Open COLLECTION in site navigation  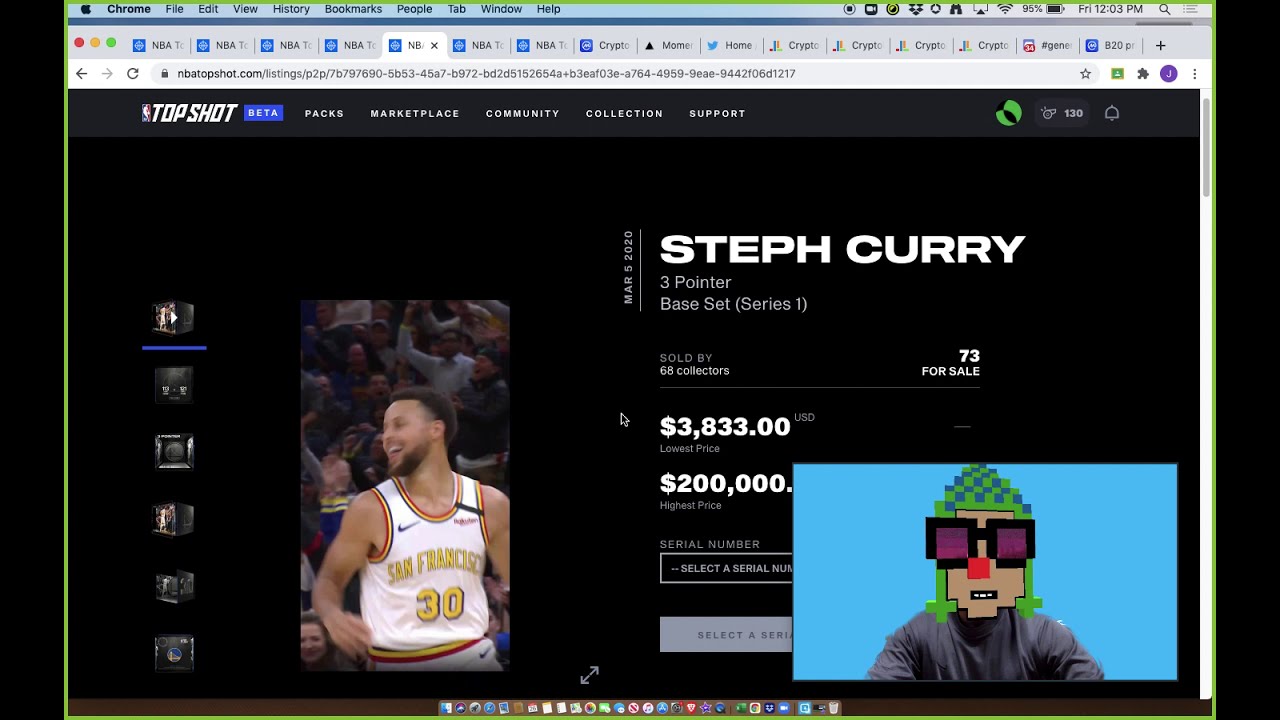(x=624, y=113)
